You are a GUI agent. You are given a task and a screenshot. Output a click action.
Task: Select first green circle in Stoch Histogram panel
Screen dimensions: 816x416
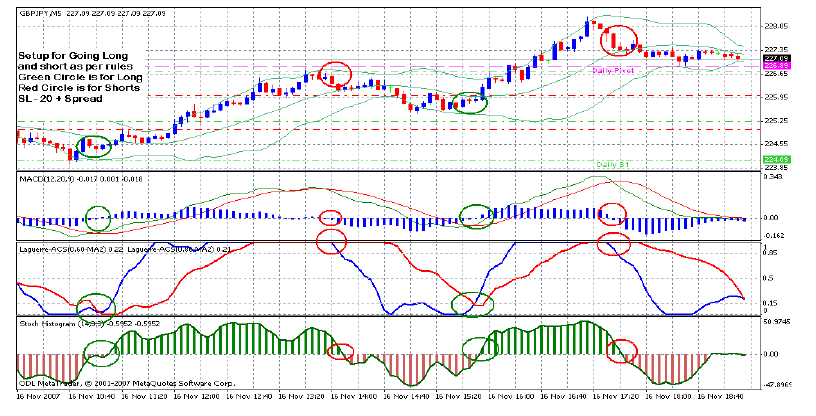tap(99, 351)
